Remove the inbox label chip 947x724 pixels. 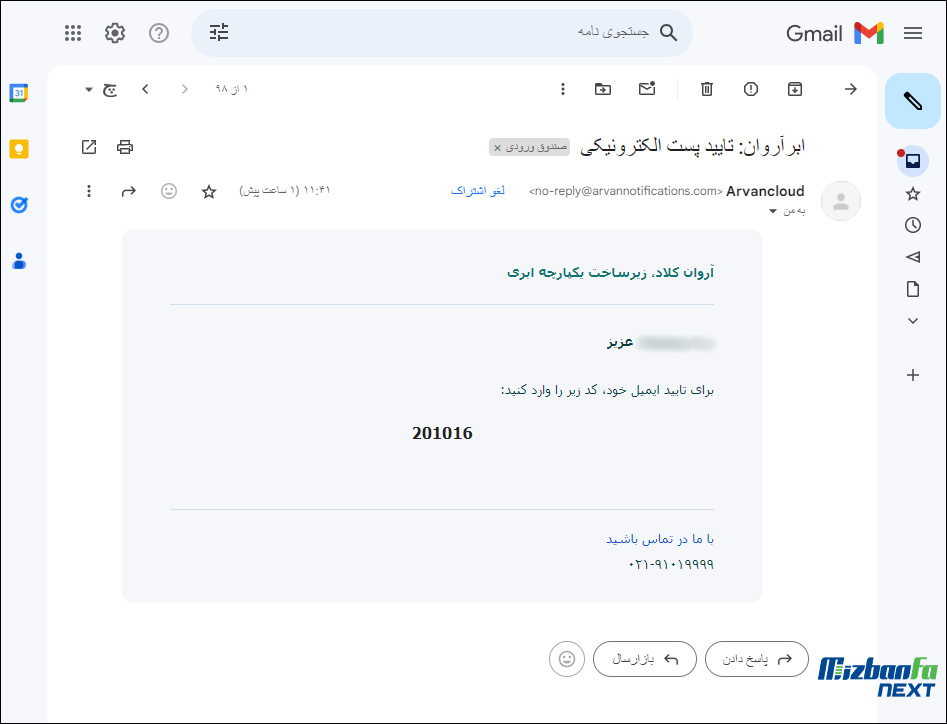tap(498, 148)
